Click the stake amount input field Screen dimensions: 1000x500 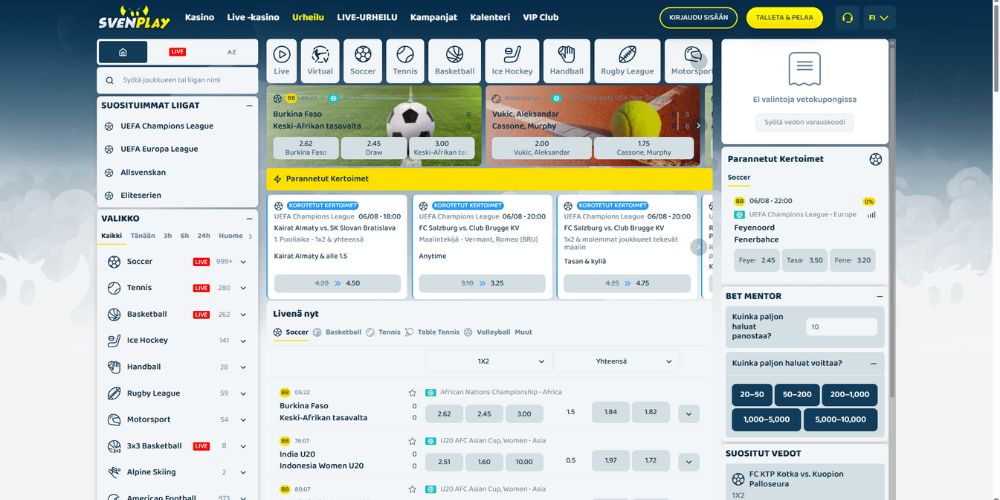841,327
